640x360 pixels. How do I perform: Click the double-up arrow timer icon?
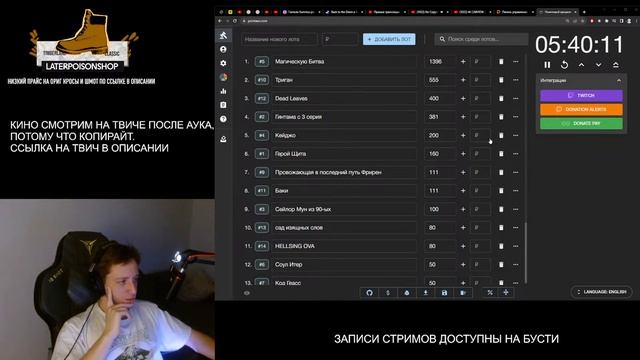616,65
